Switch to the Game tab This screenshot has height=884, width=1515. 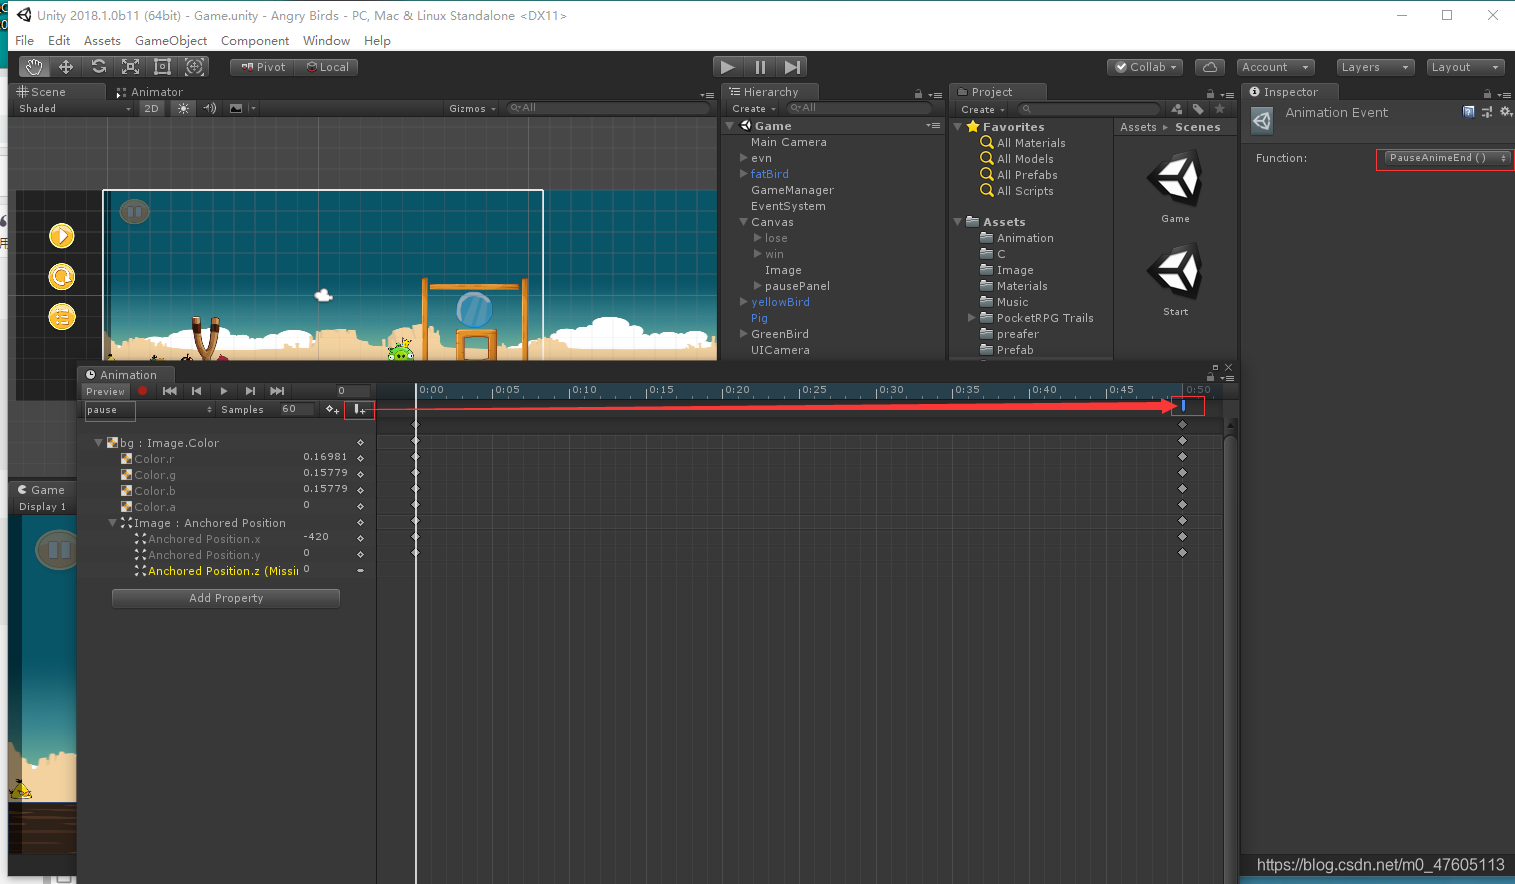click(x=42, y=490)
